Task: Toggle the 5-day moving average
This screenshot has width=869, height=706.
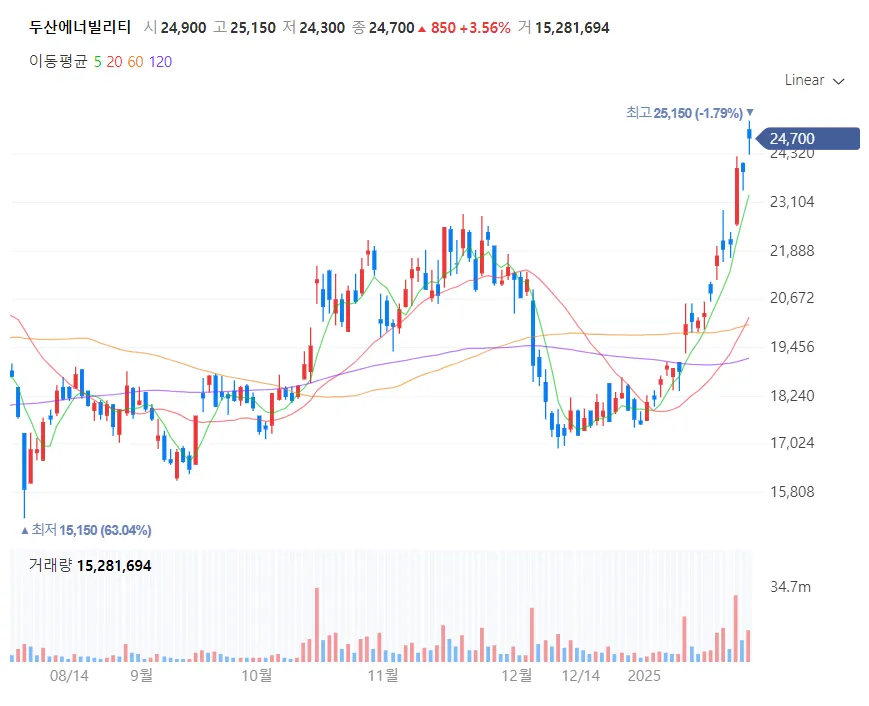Action: point(98,62)
